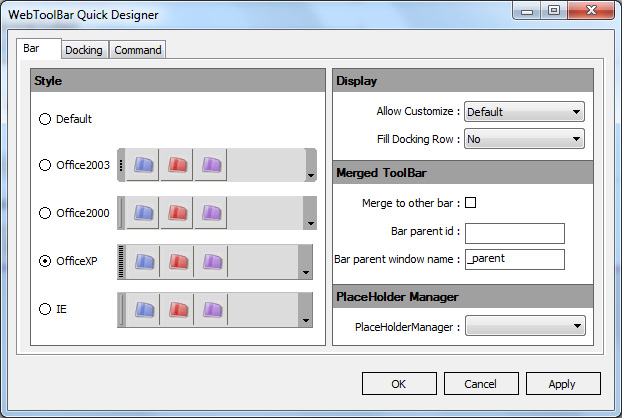Viewport: 622px width, 418px height.
Task: Click the Bar parent id text field
Action: [x=515, y=233]
